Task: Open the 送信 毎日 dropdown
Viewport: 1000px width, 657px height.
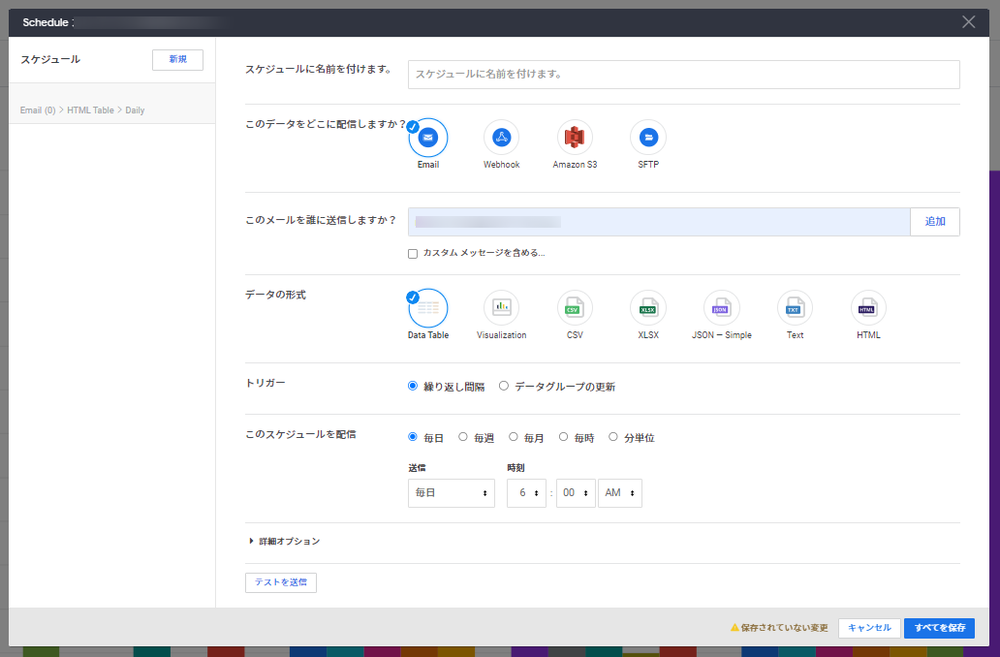Action: [451, 493]
